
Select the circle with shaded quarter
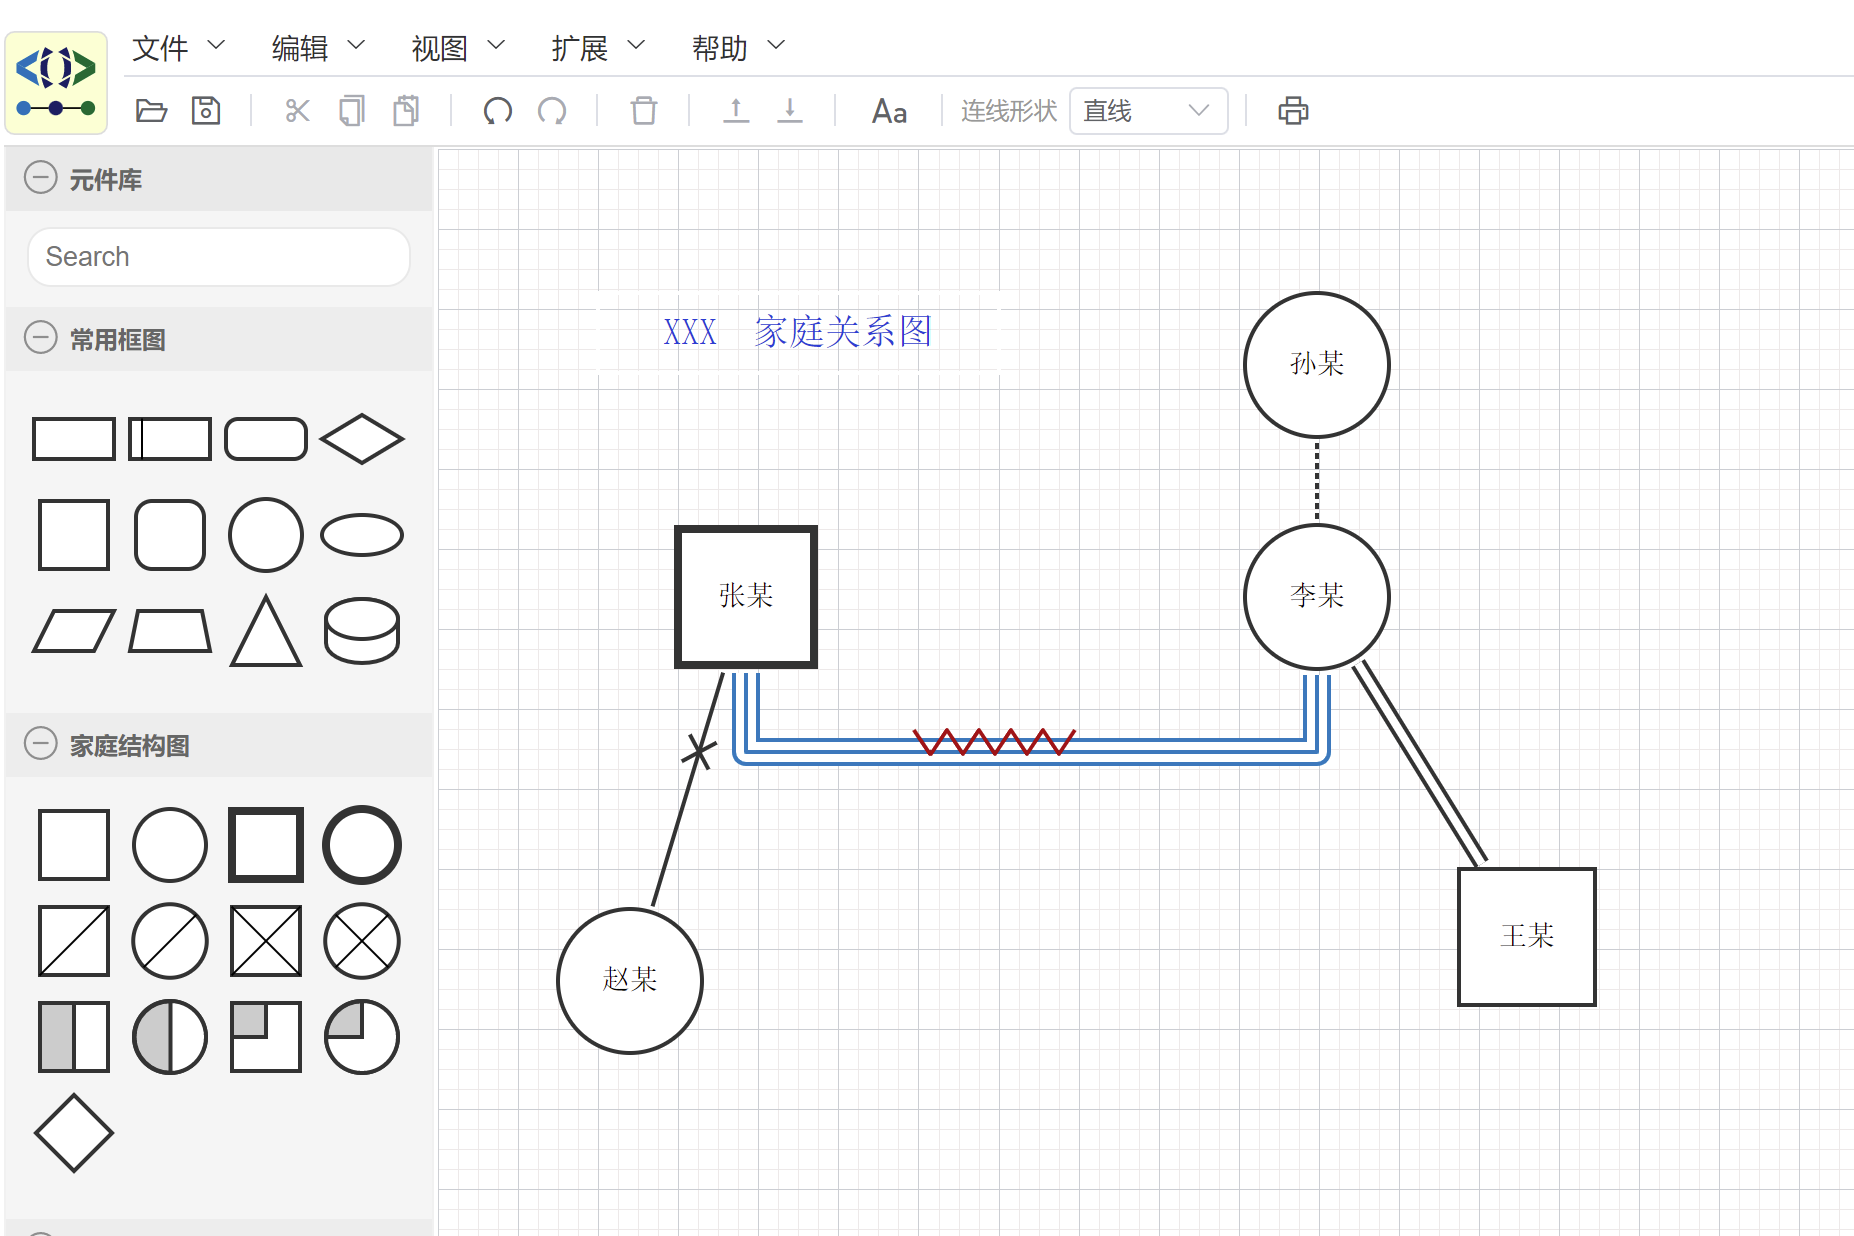point(362,1037)
